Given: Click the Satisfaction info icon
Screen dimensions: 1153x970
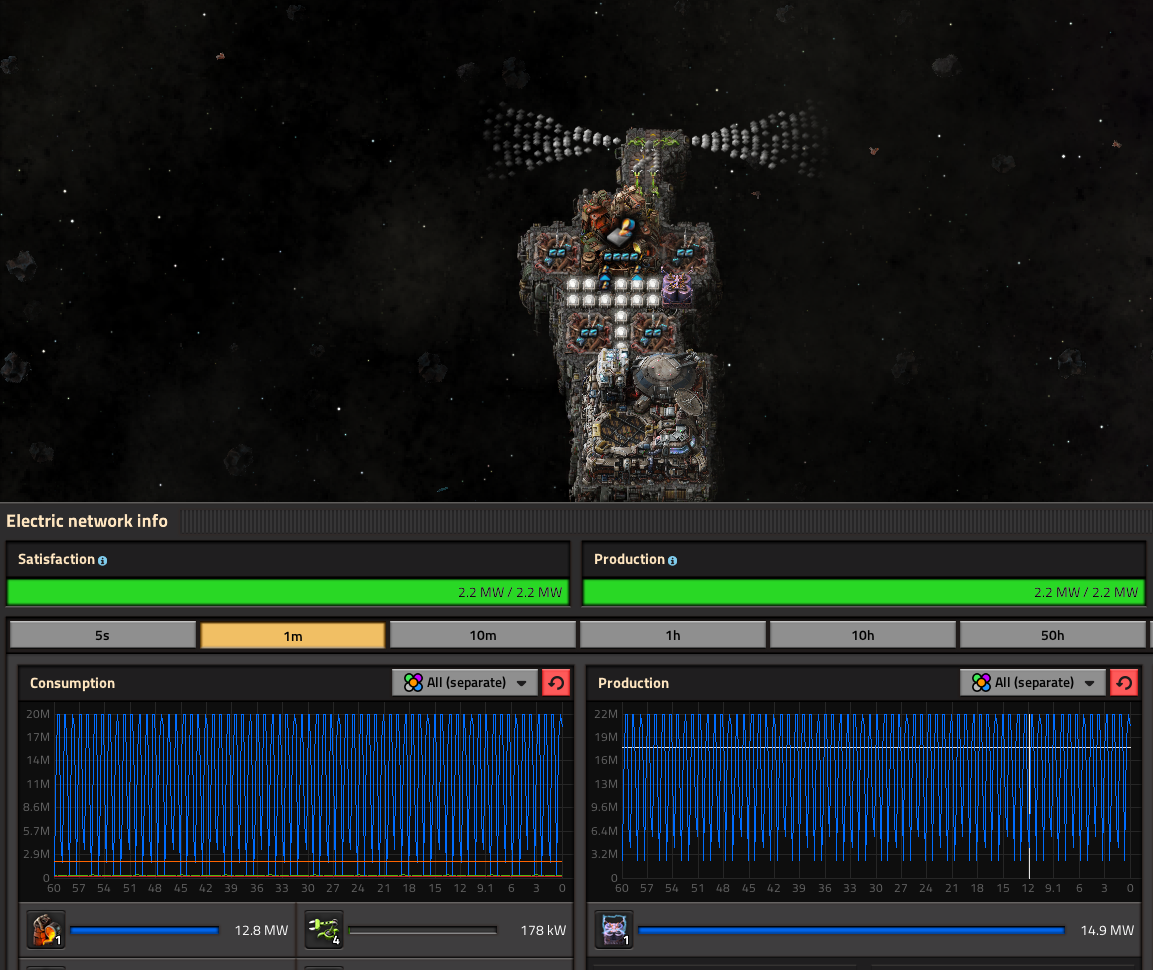Looking at the screenshot, I should click(x=102, y=560).
